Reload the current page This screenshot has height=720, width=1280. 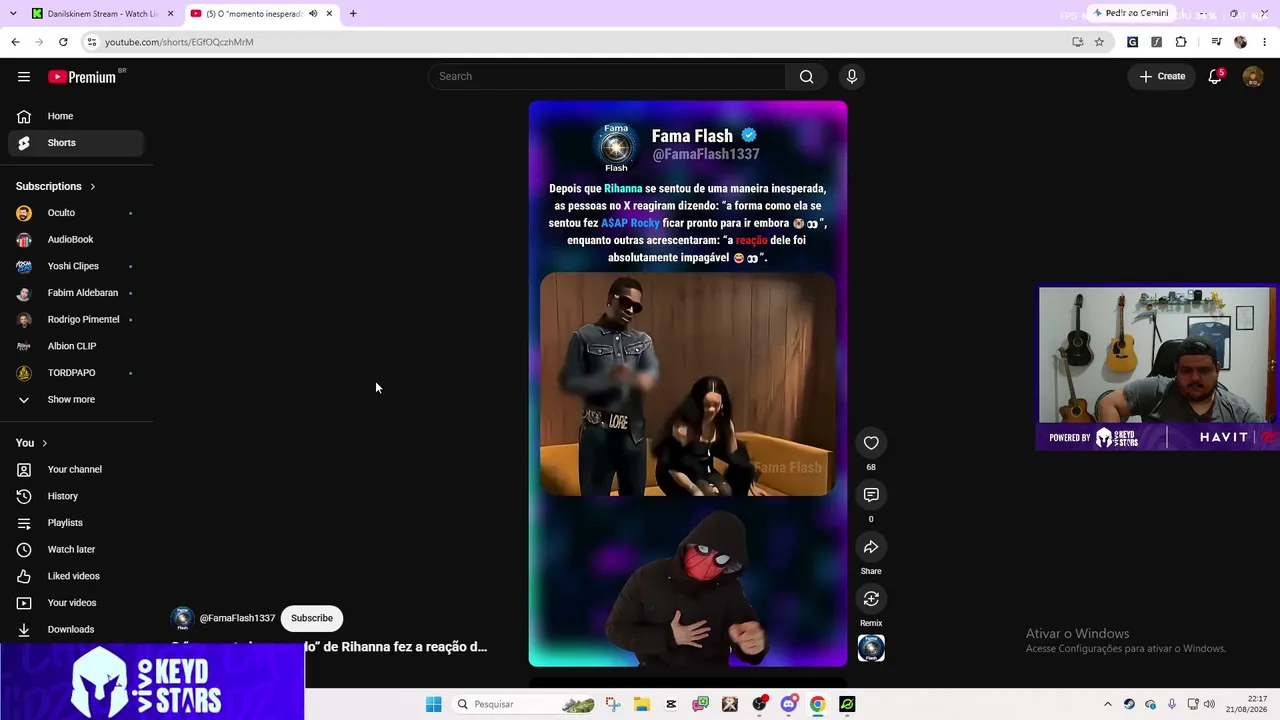63,42
